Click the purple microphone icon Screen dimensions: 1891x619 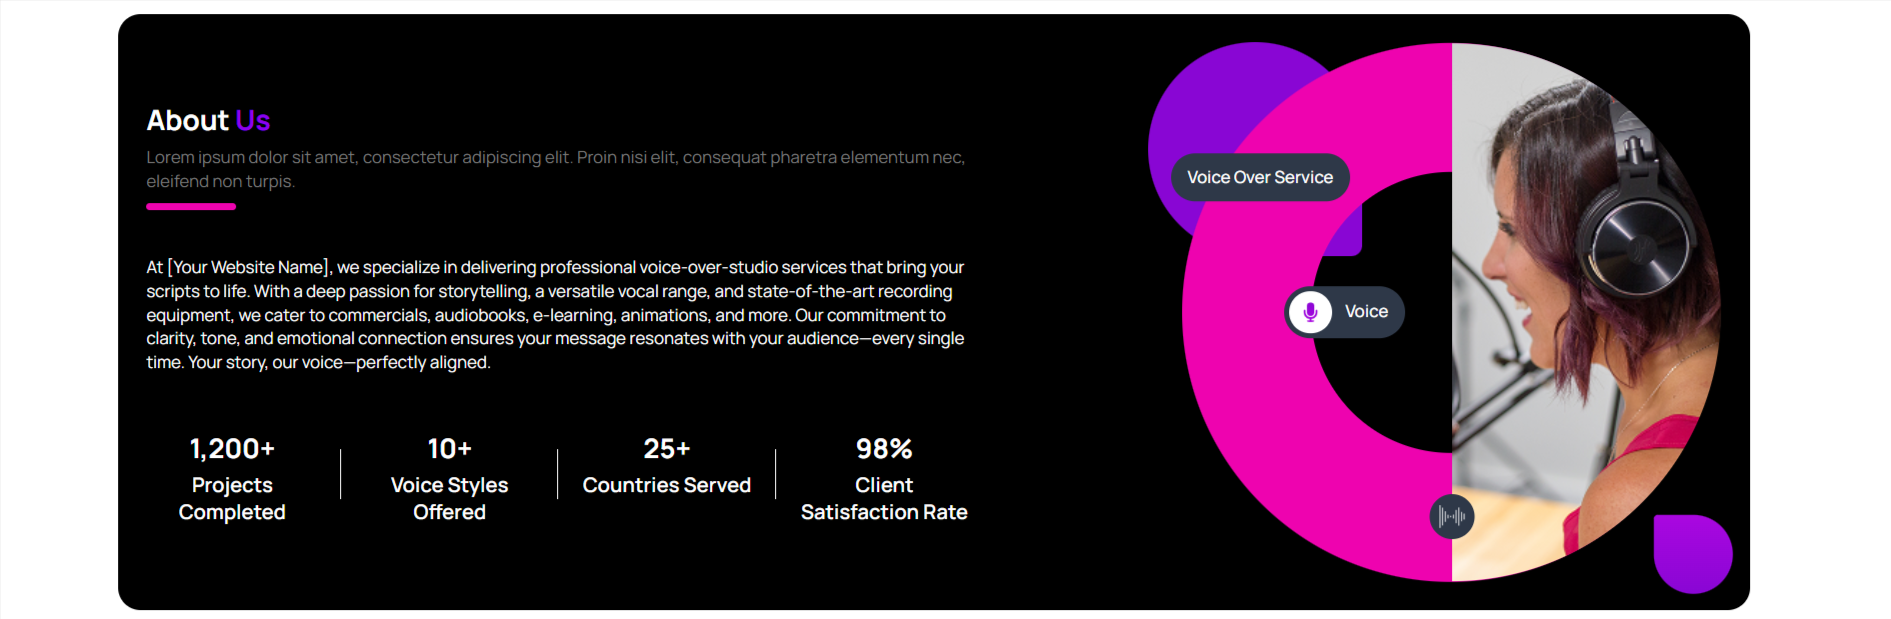(x=1310, y=312)
